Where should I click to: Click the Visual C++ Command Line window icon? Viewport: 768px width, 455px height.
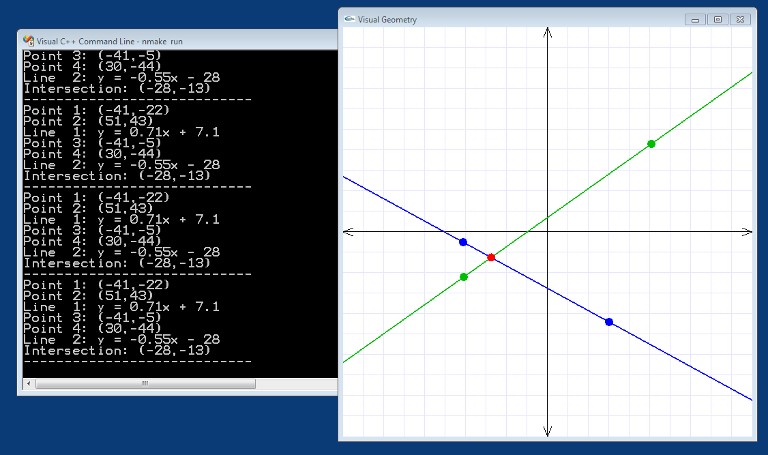pyautogui.click(x=28, y=41)
